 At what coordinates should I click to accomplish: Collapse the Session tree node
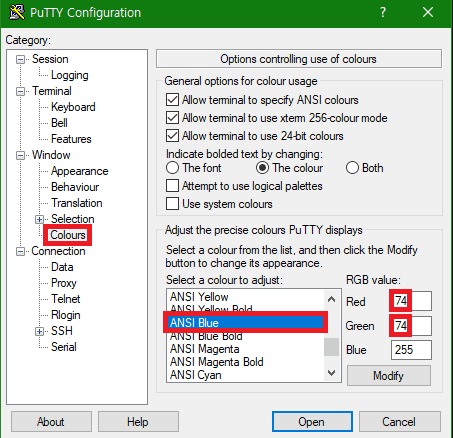coord(21,60)
